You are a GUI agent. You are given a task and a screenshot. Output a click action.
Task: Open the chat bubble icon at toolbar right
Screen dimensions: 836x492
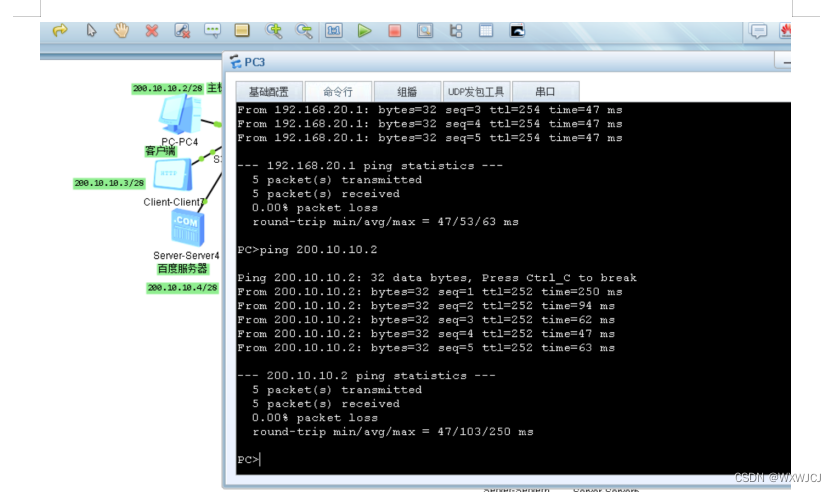tap(758, 31)
